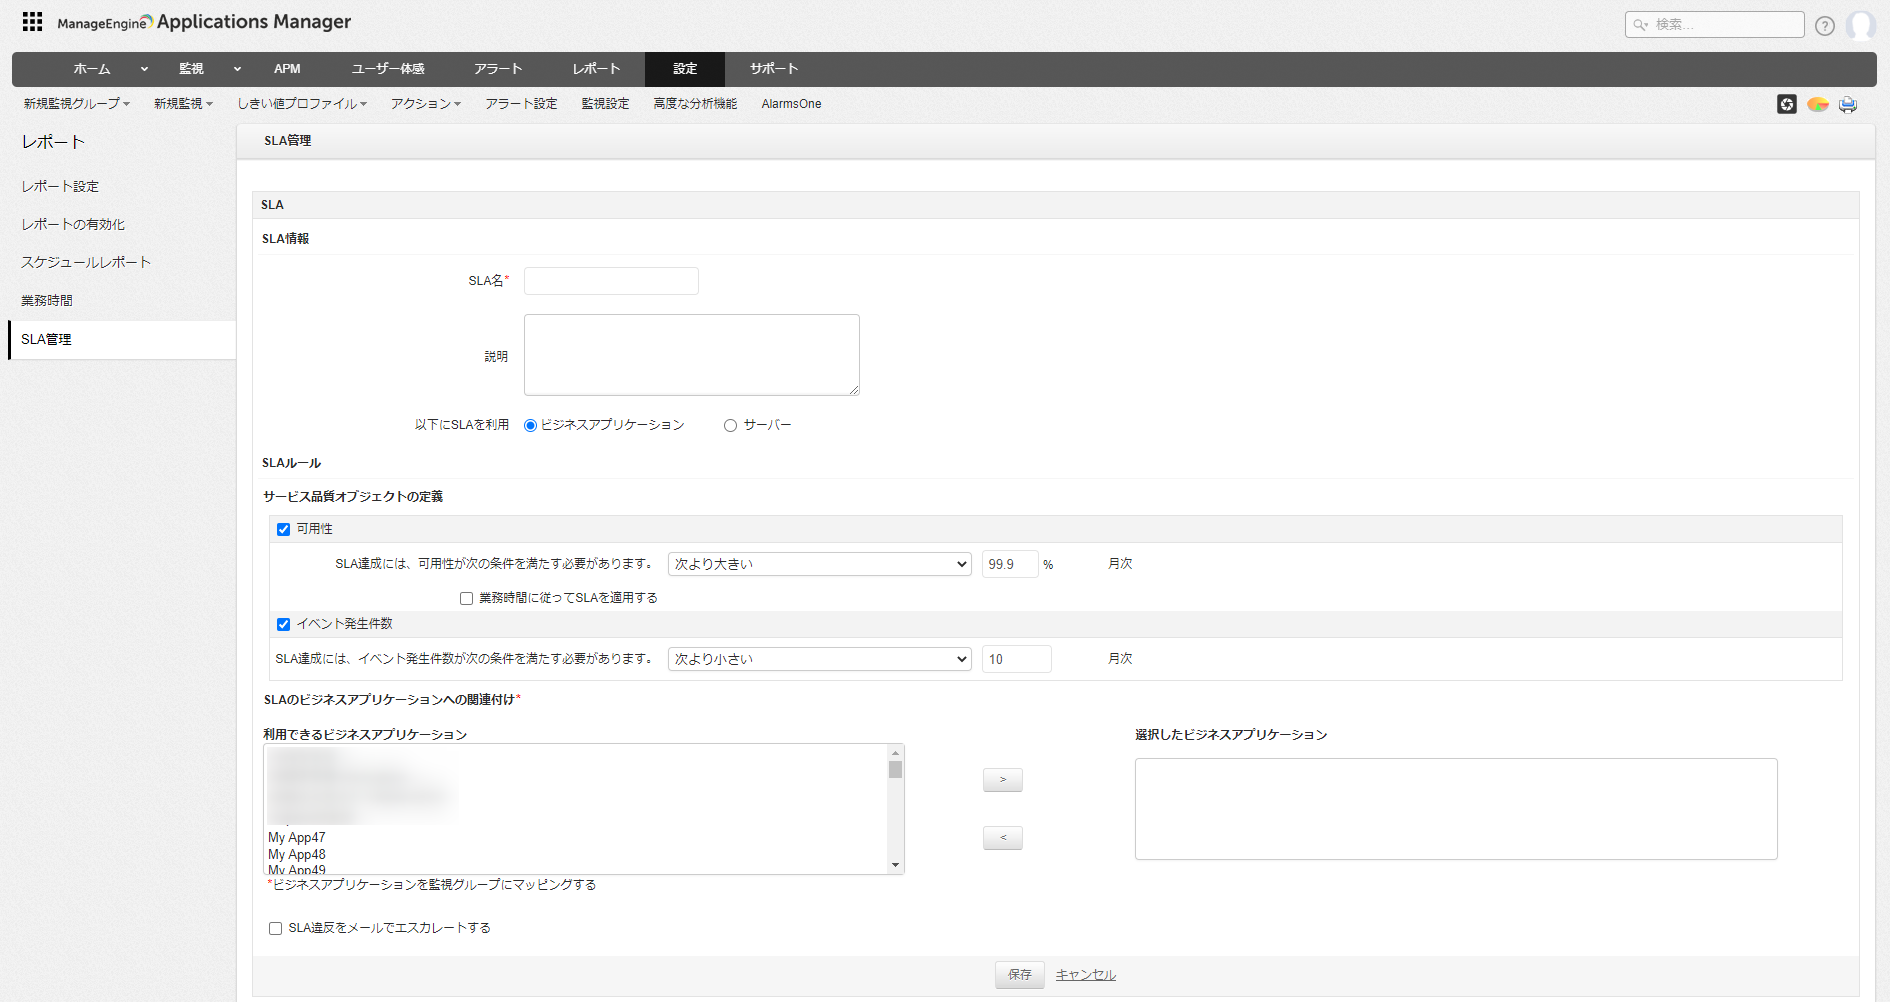The width and height of the screenshot is (1890, 1002).
Task: Open the イベント発生件数 condition dropdown 次より小さい
Action: click(x=820, y=659)
